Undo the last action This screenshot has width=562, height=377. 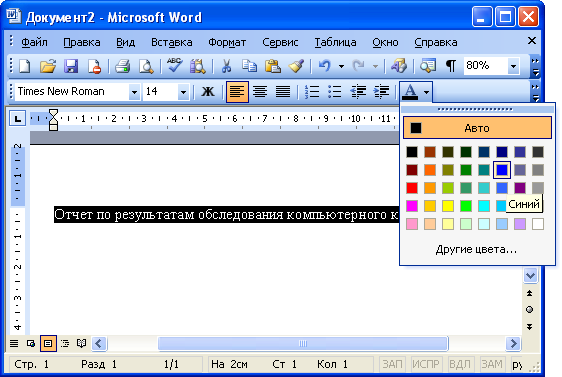coord(325,66)
